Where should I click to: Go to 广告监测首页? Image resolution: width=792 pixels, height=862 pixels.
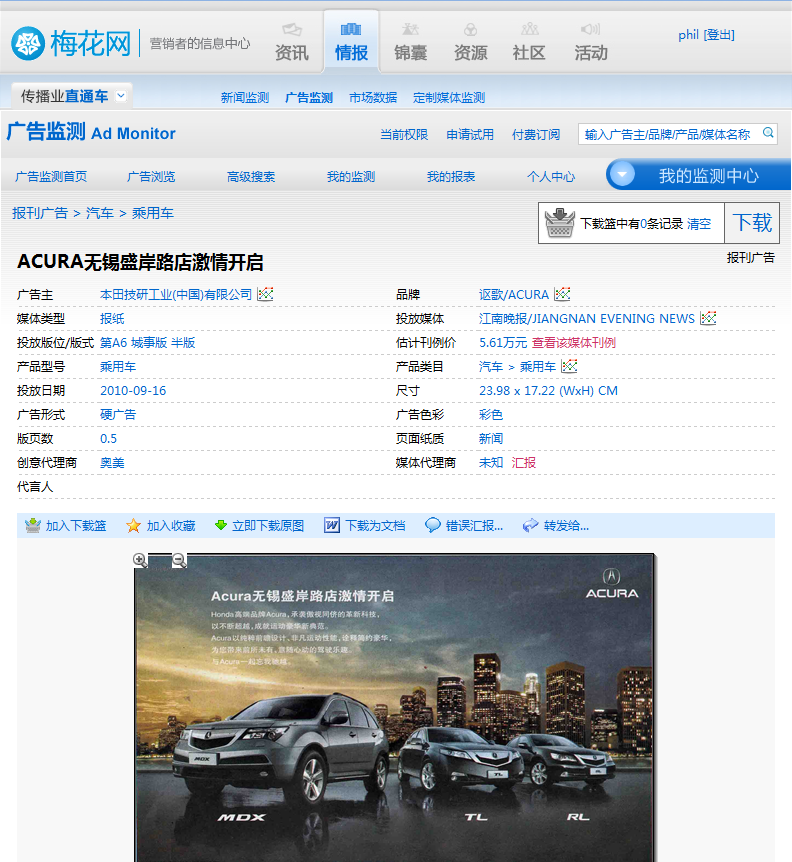(x=51, y=176)
